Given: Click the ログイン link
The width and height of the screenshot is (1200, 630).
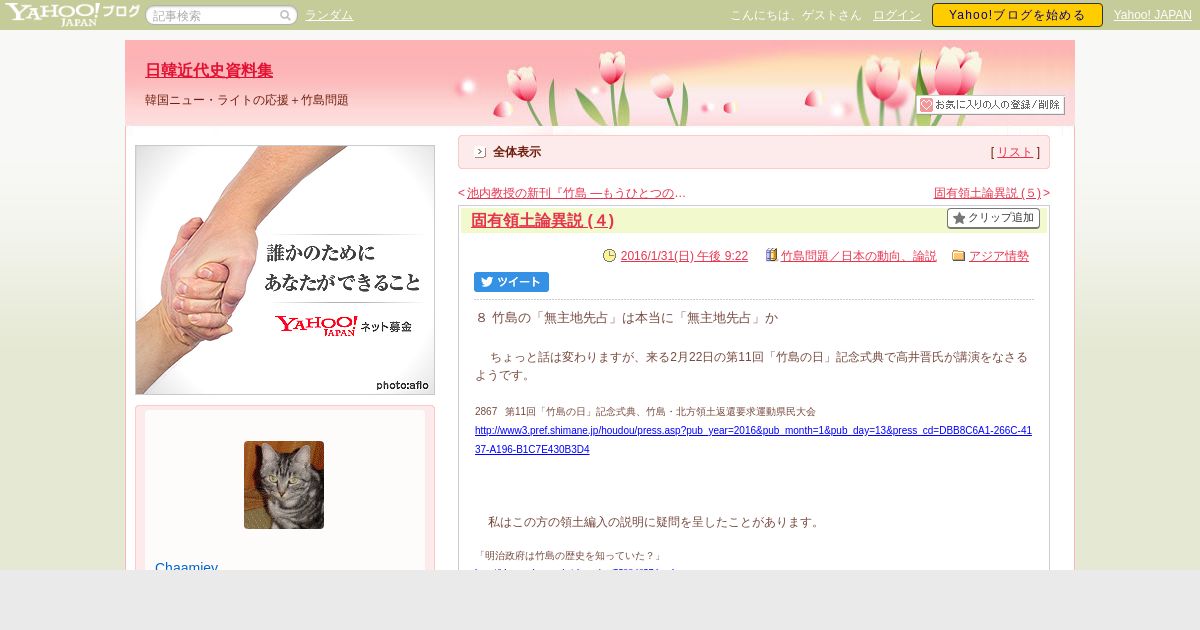Looking at the screenshot, I should point(897,15).
